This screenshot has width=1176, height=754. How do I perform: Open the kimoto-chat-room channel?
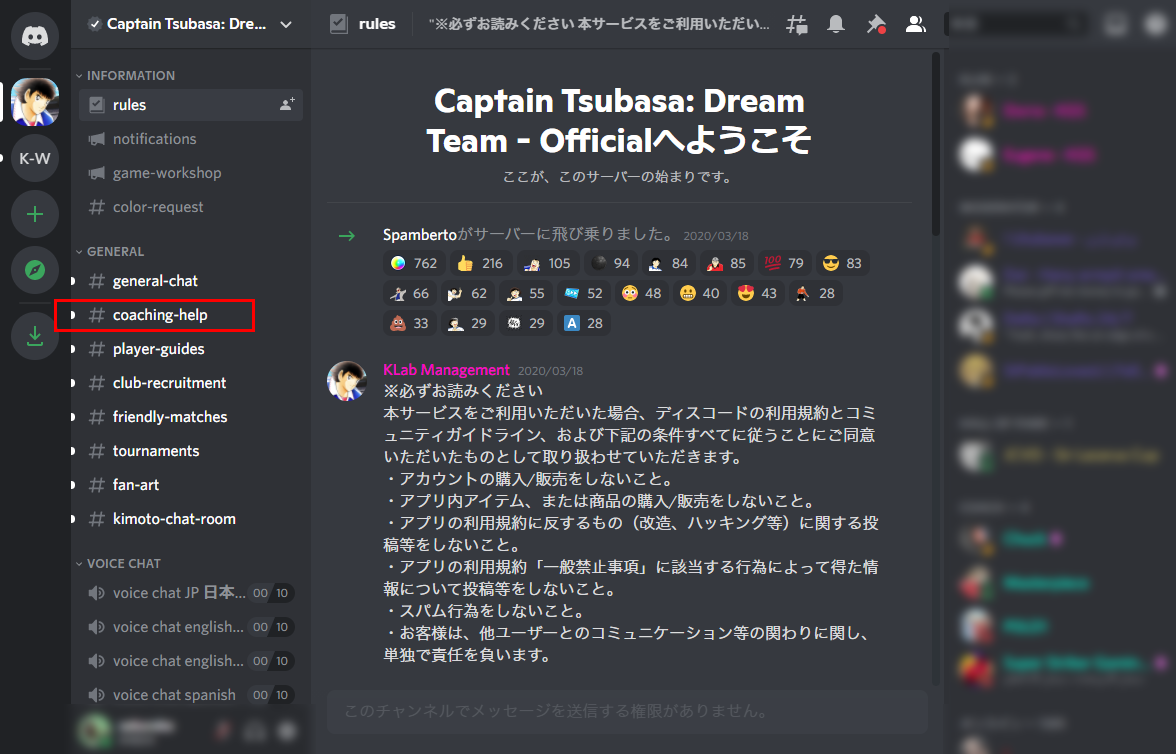190,519
